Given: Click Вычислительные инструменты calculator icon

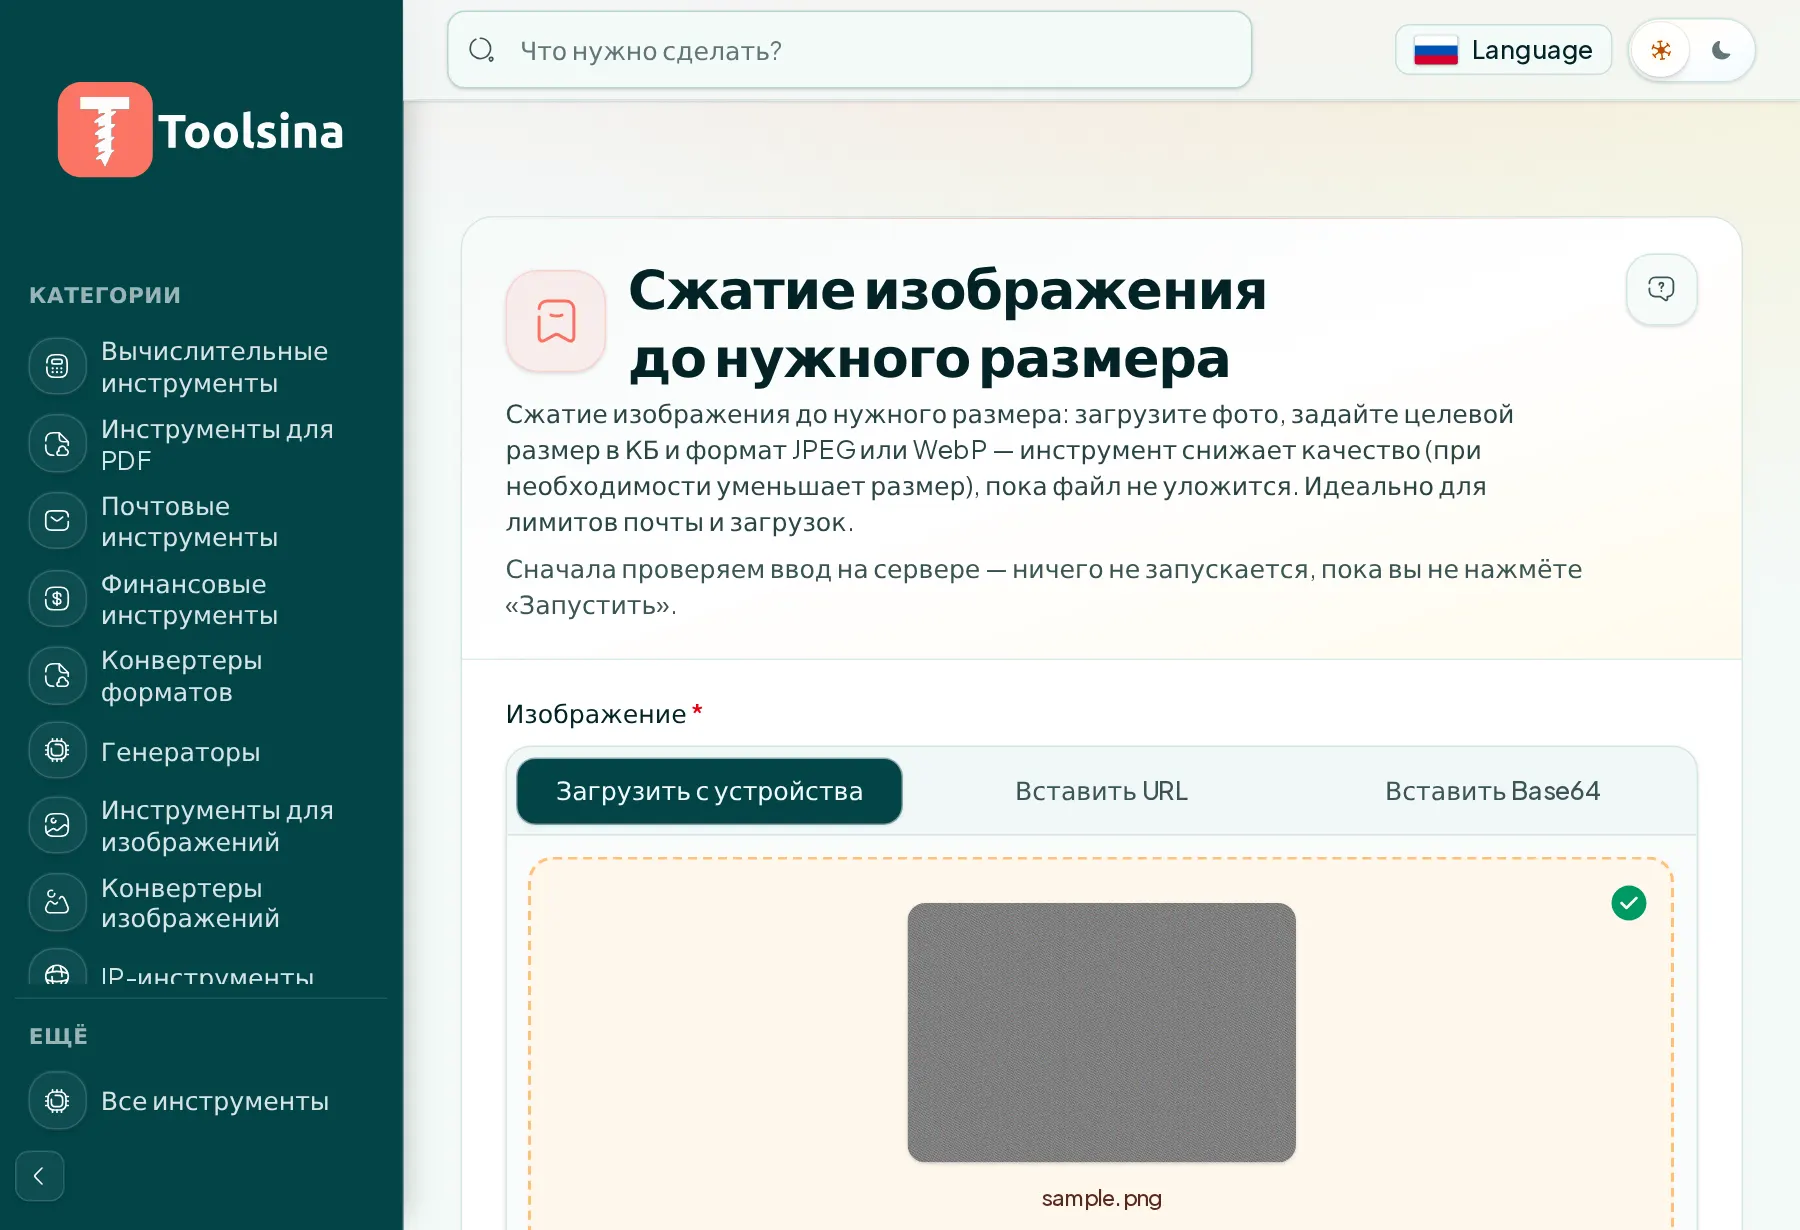Looking at the screenshot, I should point(58,367).
